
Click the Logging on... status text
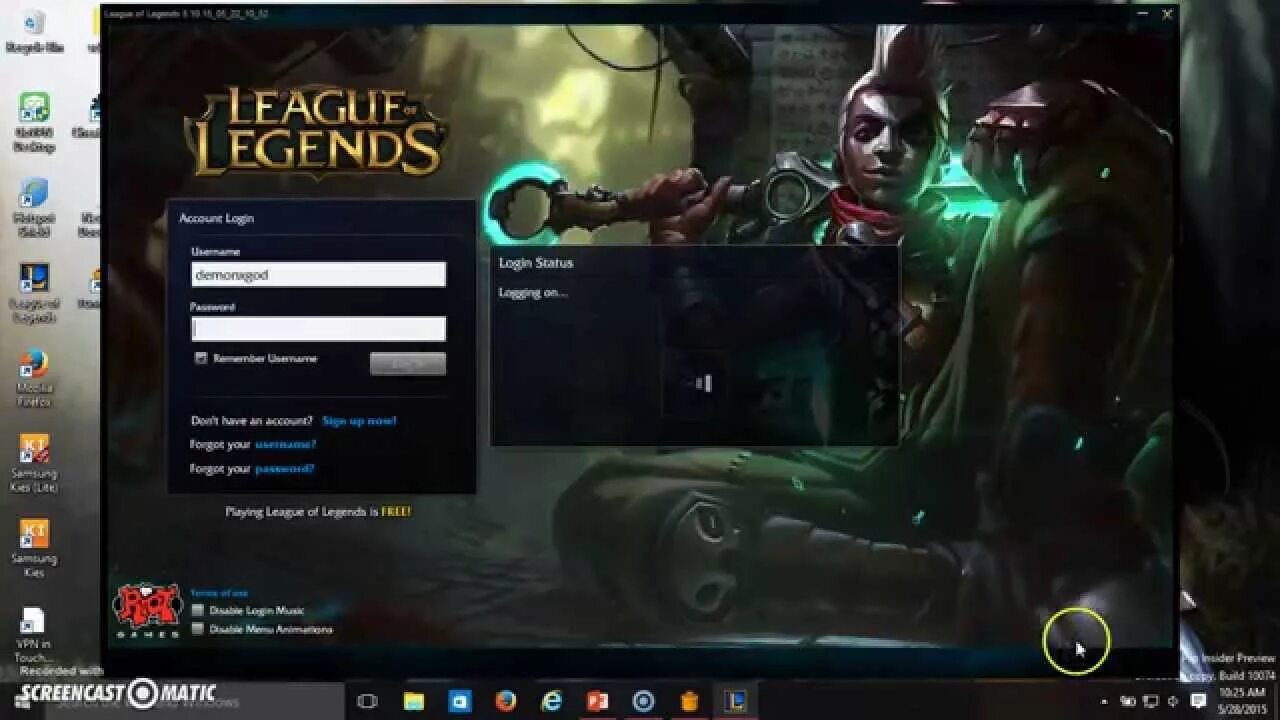(533, 293)
